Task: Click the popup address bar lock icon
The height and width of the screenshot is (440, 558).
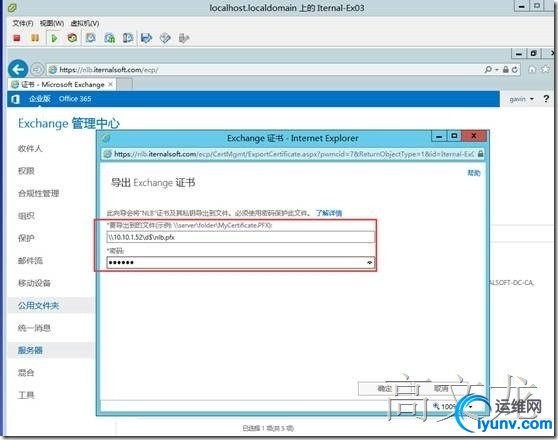Action: [x=480, y=154]
